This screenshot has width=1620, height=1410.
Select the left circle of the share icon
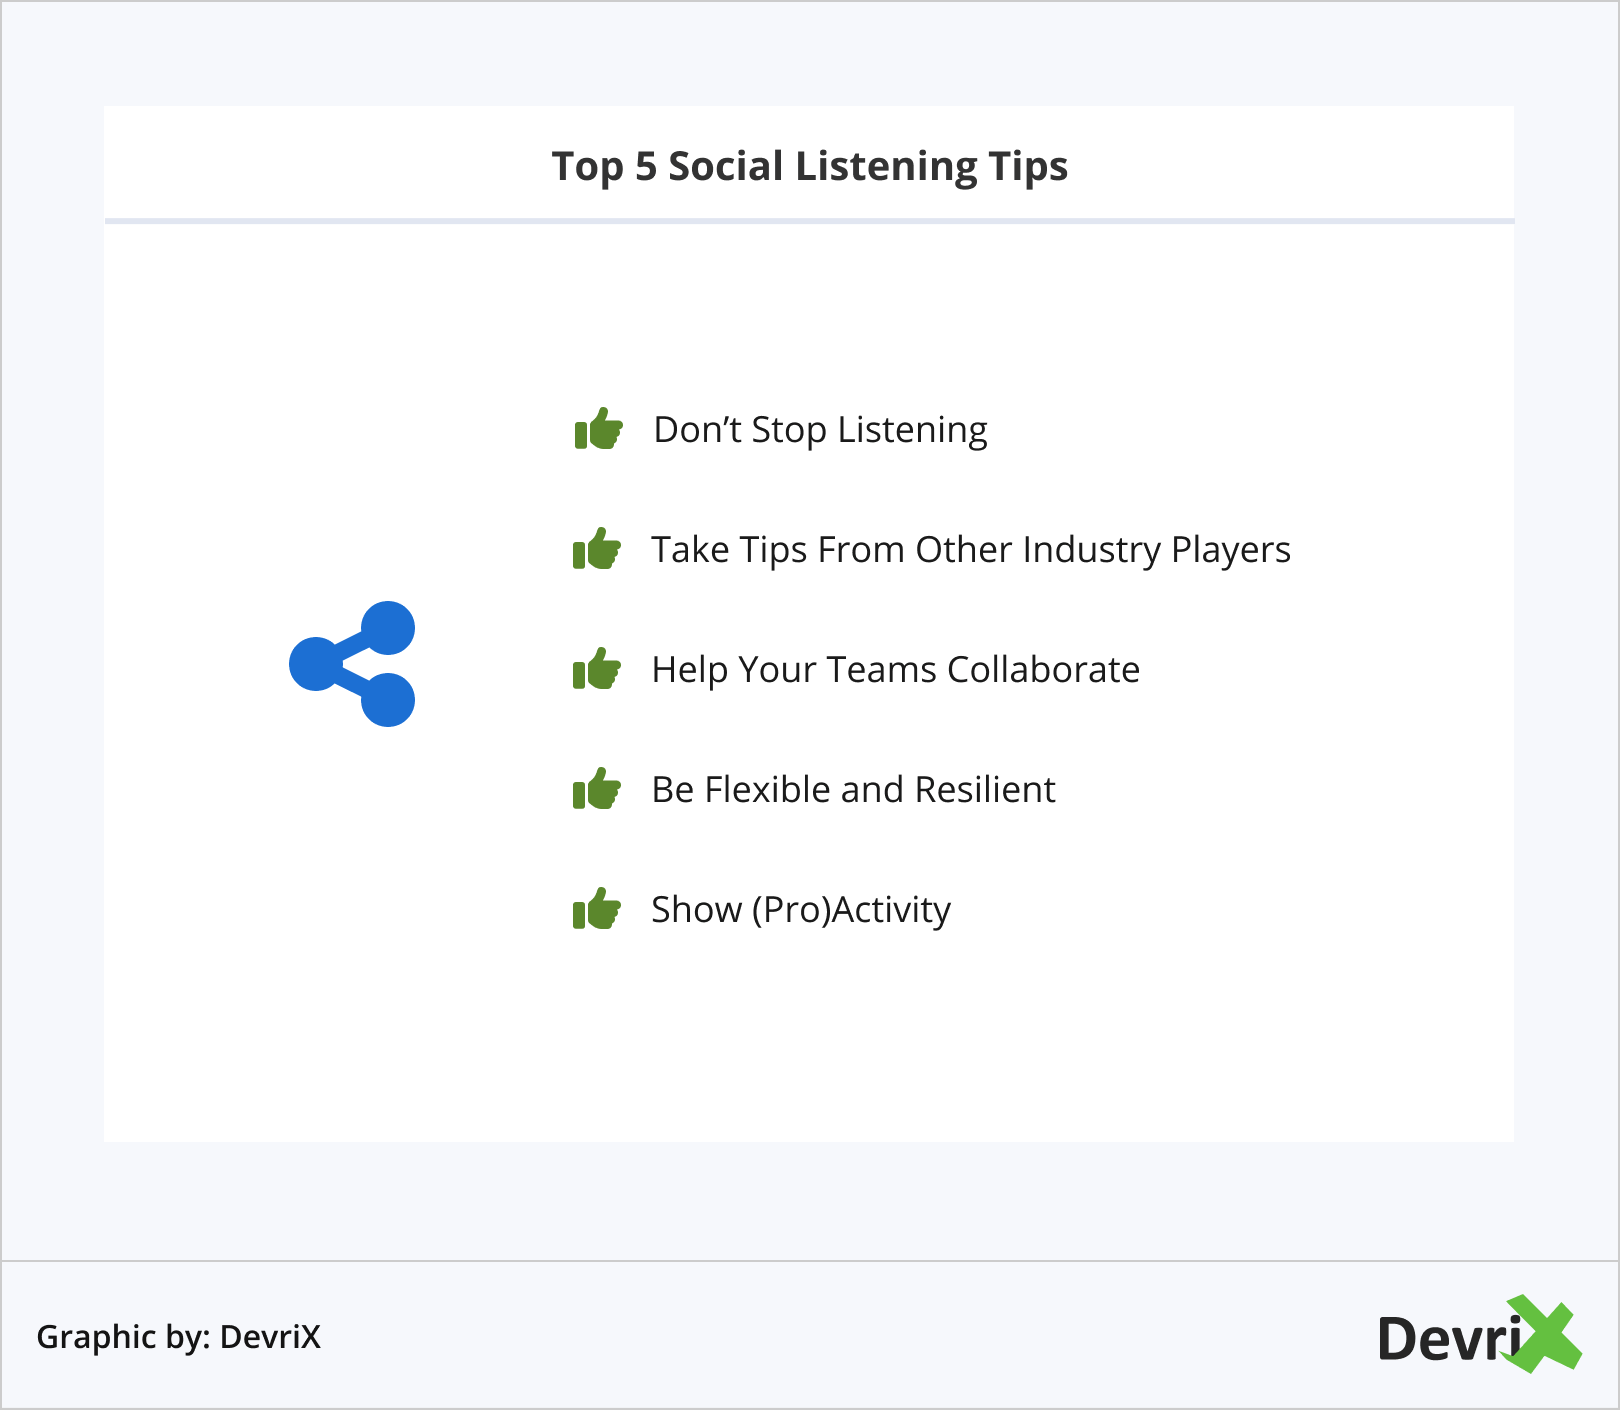(316, 664)
